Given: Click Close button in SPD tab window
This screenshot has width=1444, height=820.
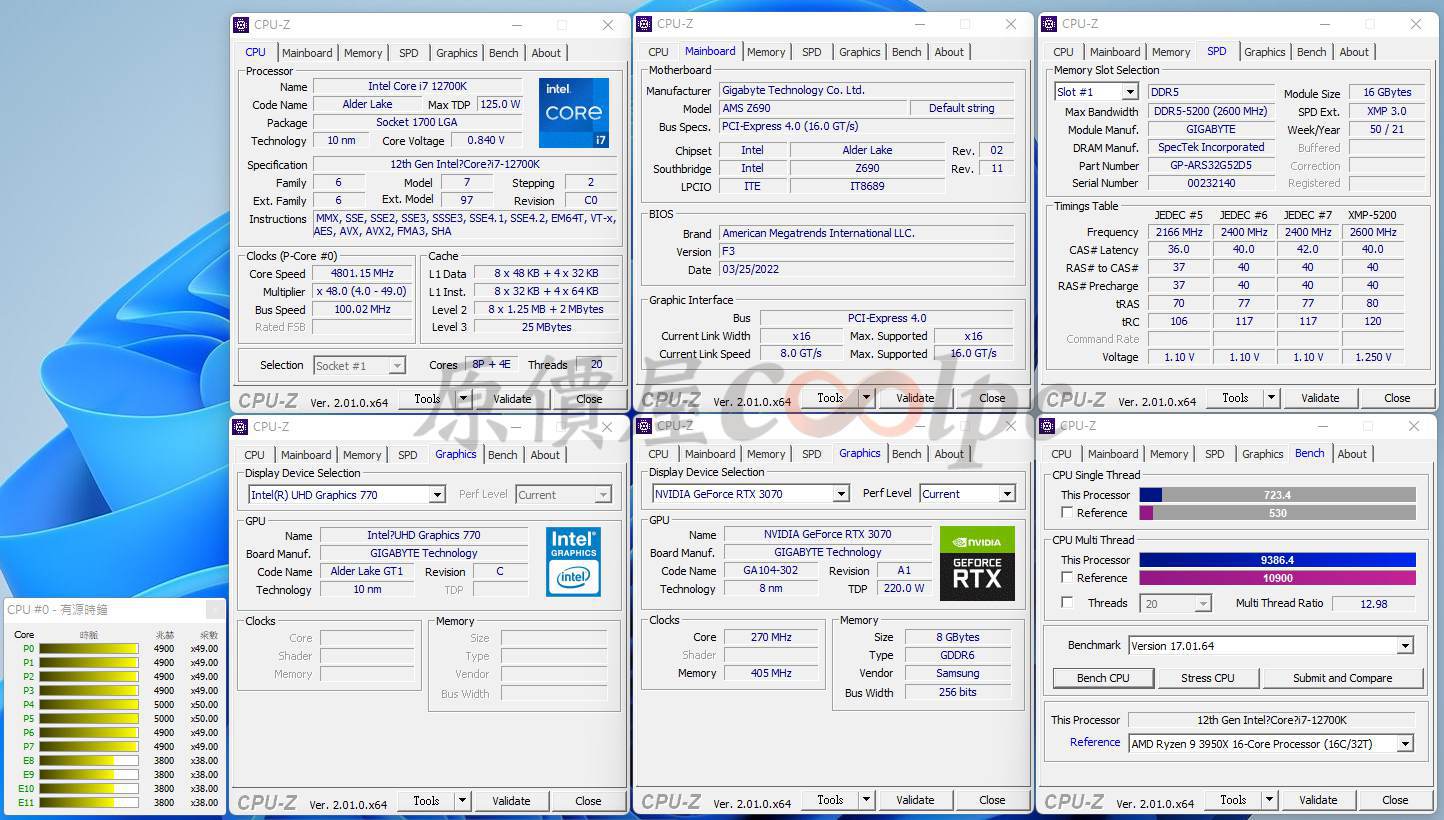Looking at the screenshot, I should (x=1397, y=398).
